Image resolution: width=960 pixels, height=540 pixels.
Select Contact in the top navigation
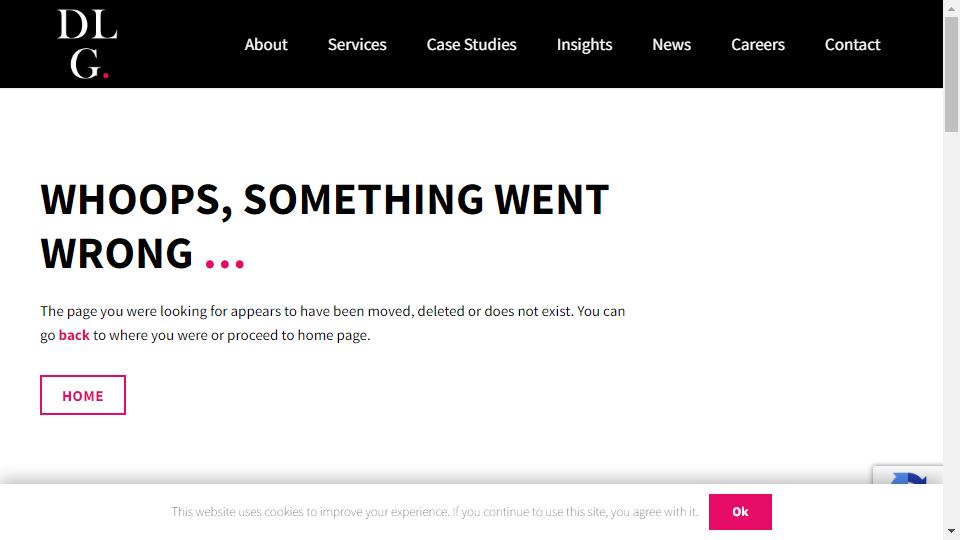point(852,45)
